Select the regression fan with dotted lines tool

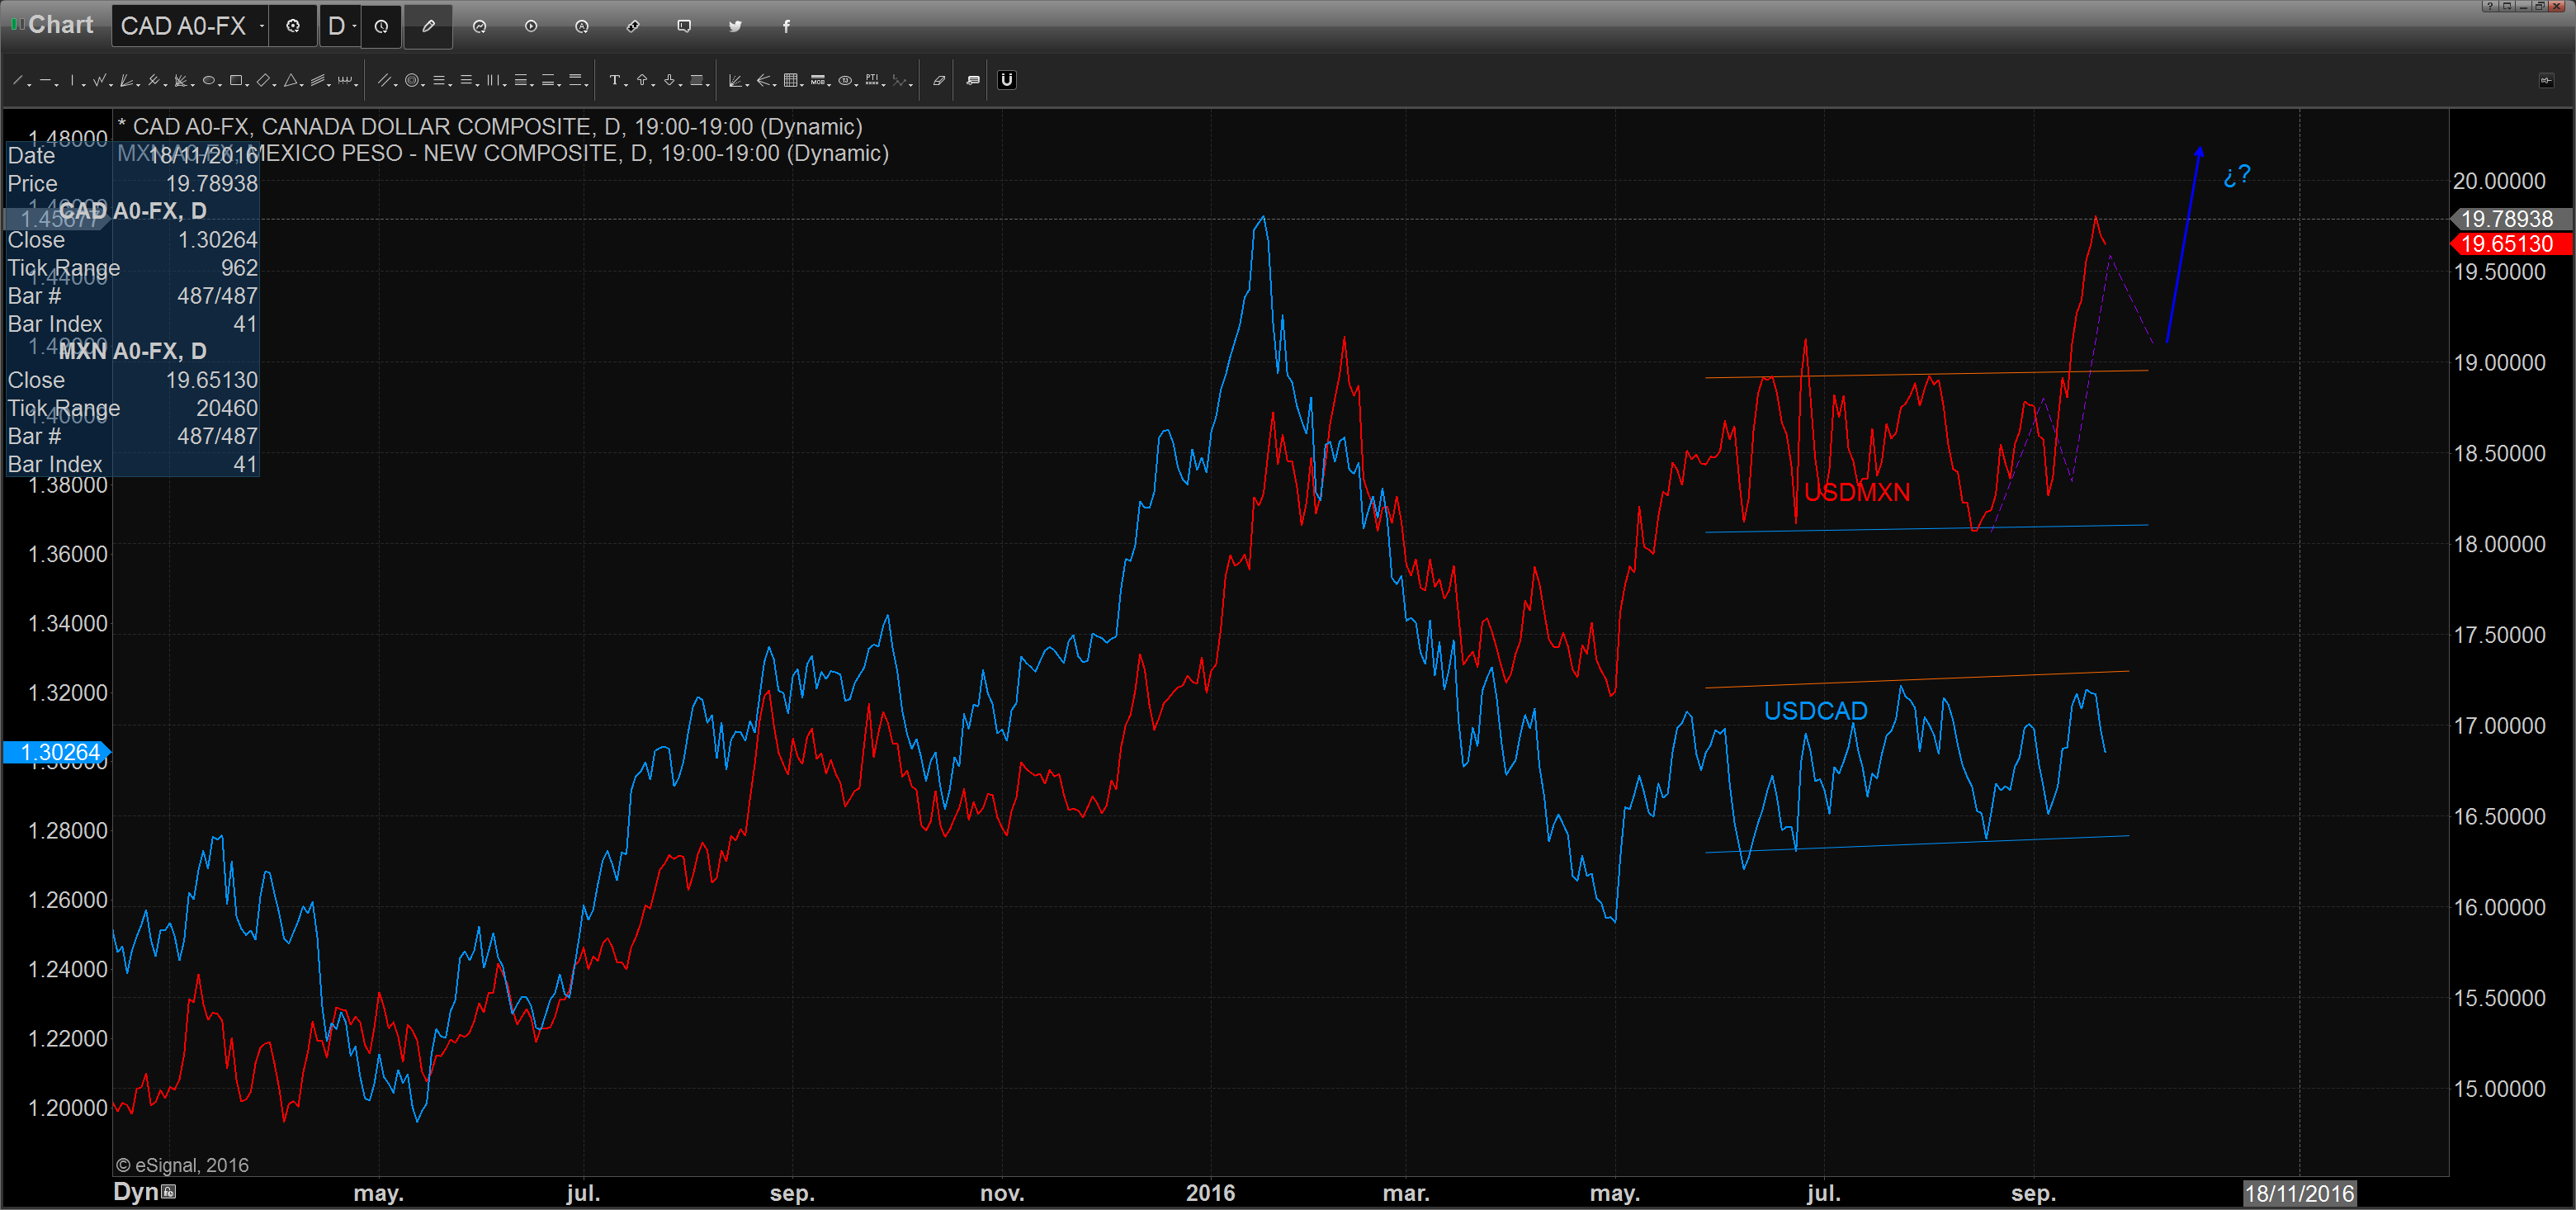[736, 80]
